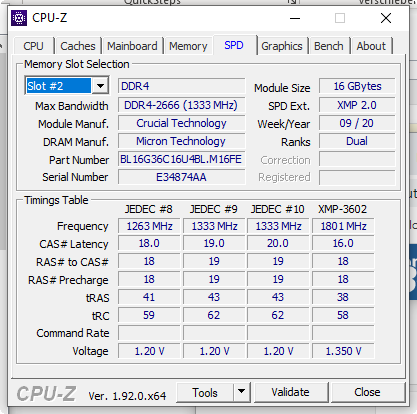Click the Timings Table group title

click(x=56, y=200)
